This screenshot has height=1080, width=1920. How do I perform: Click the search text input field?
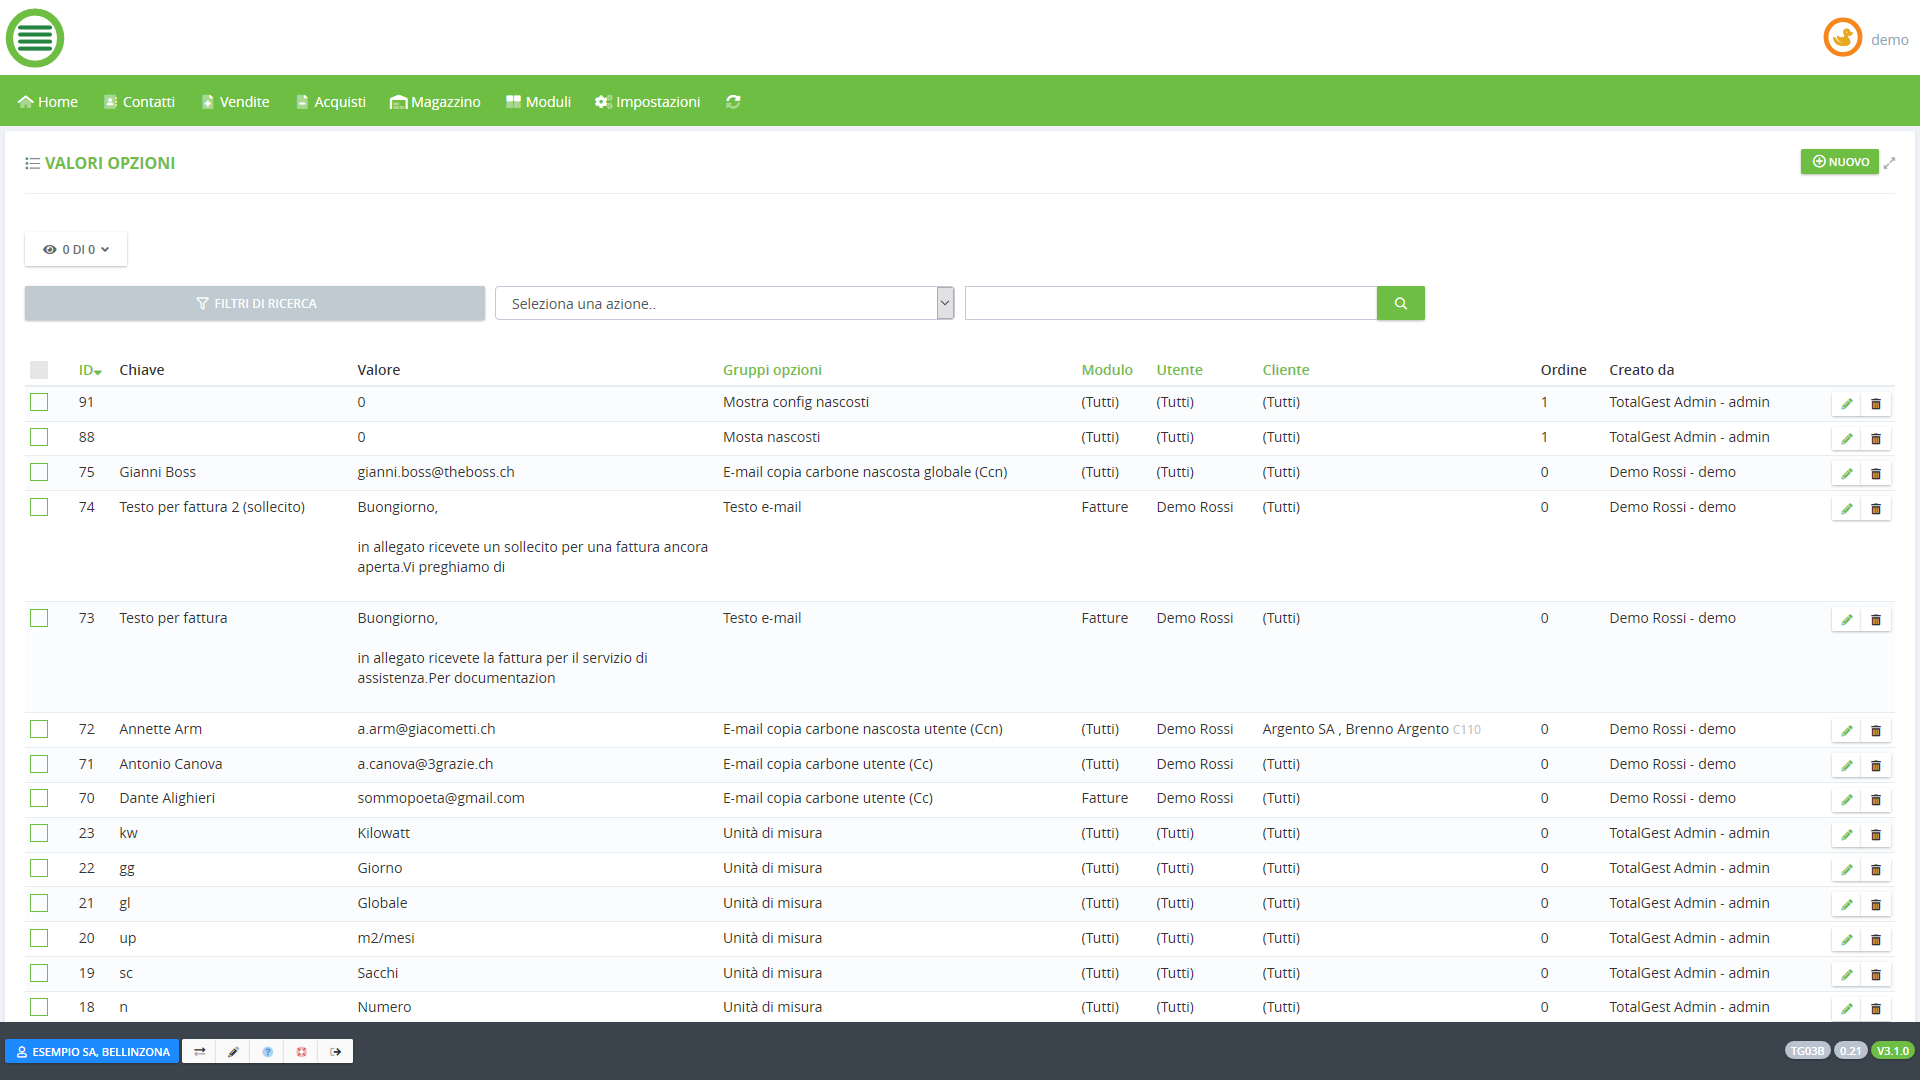[x=1170, y=304]
